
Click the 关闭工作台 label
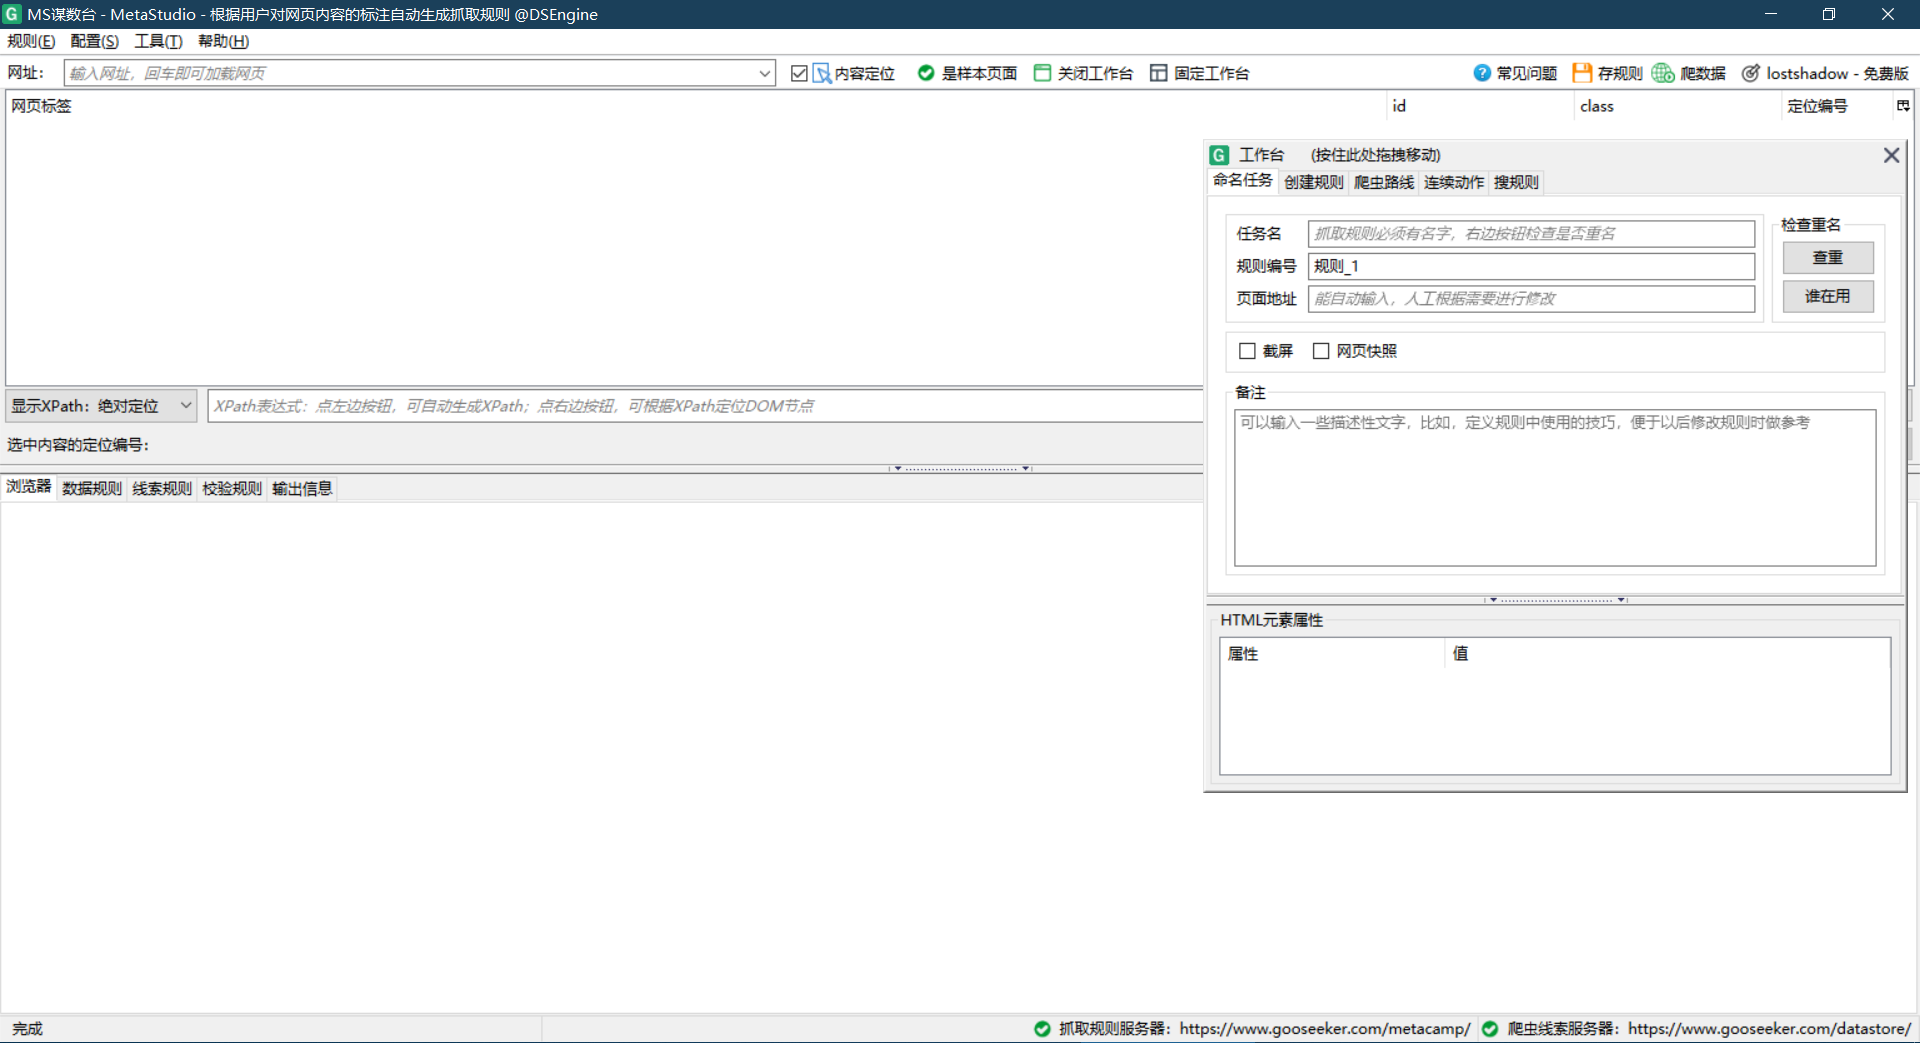point(1095,73)
